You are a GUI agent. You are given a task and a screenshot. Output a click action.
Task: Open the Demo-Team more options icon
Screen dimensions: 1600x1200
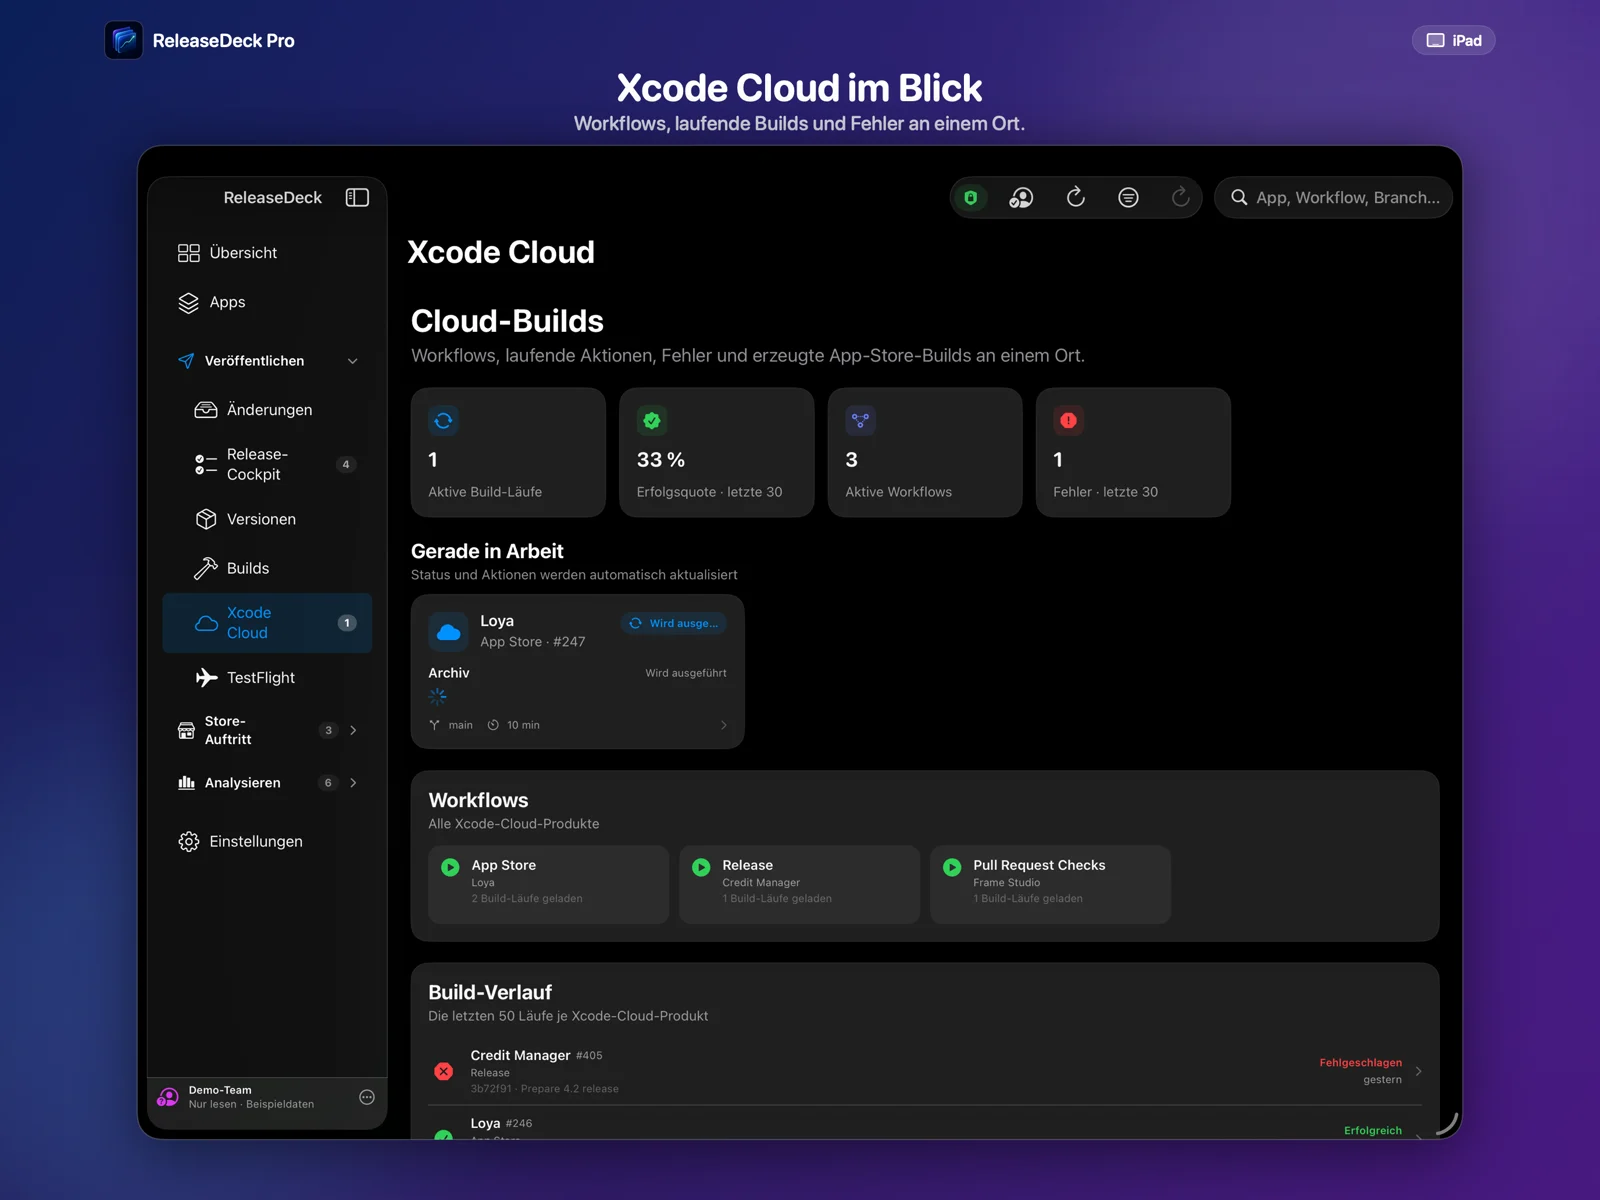(367, 1097)
